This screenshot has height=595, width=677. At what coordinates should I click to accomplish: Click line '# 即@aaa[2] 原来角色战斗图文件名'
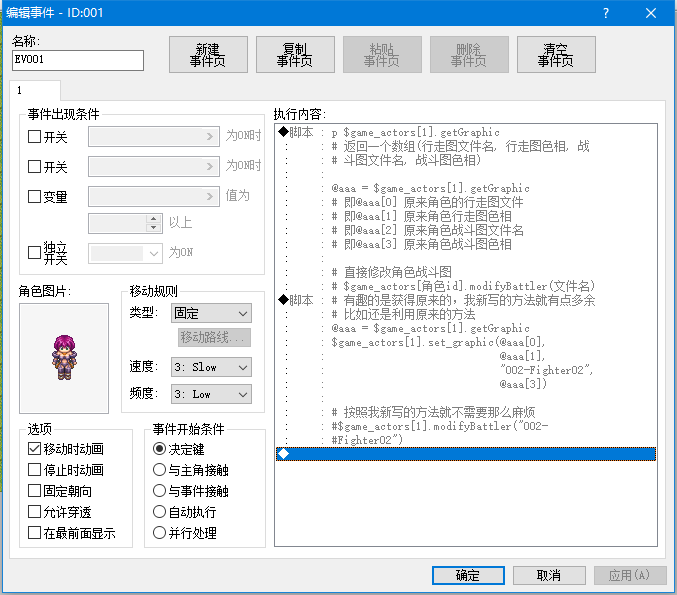427,231
